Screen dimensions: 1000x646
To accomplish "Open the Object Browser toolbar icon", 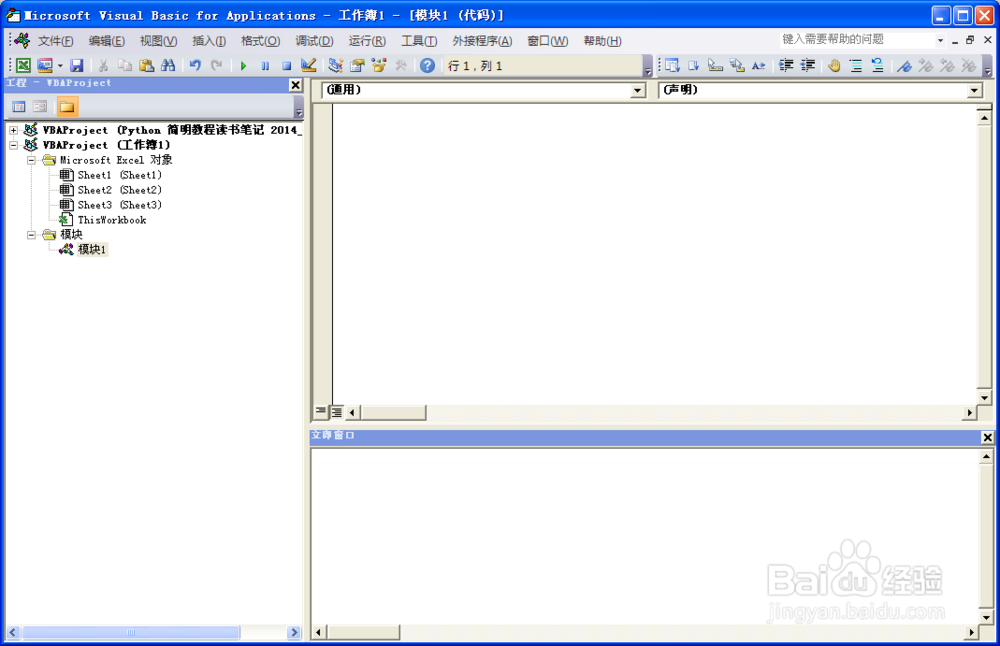I will (x=379, y=65).
